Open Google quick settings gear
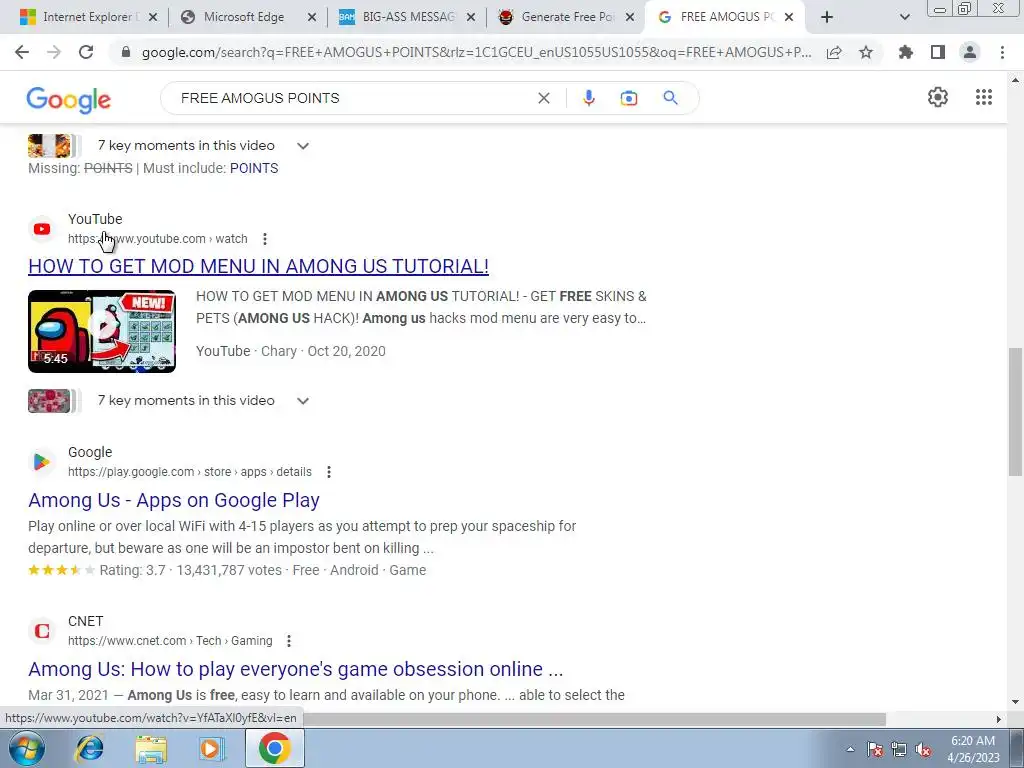This screenshot has width=1024, height=768. [x=938, y=97]
